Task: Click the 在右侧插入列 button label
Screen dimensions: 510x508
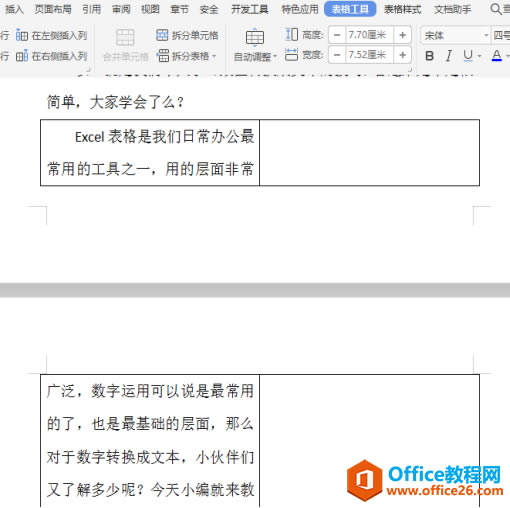Action: coord(59,56)
